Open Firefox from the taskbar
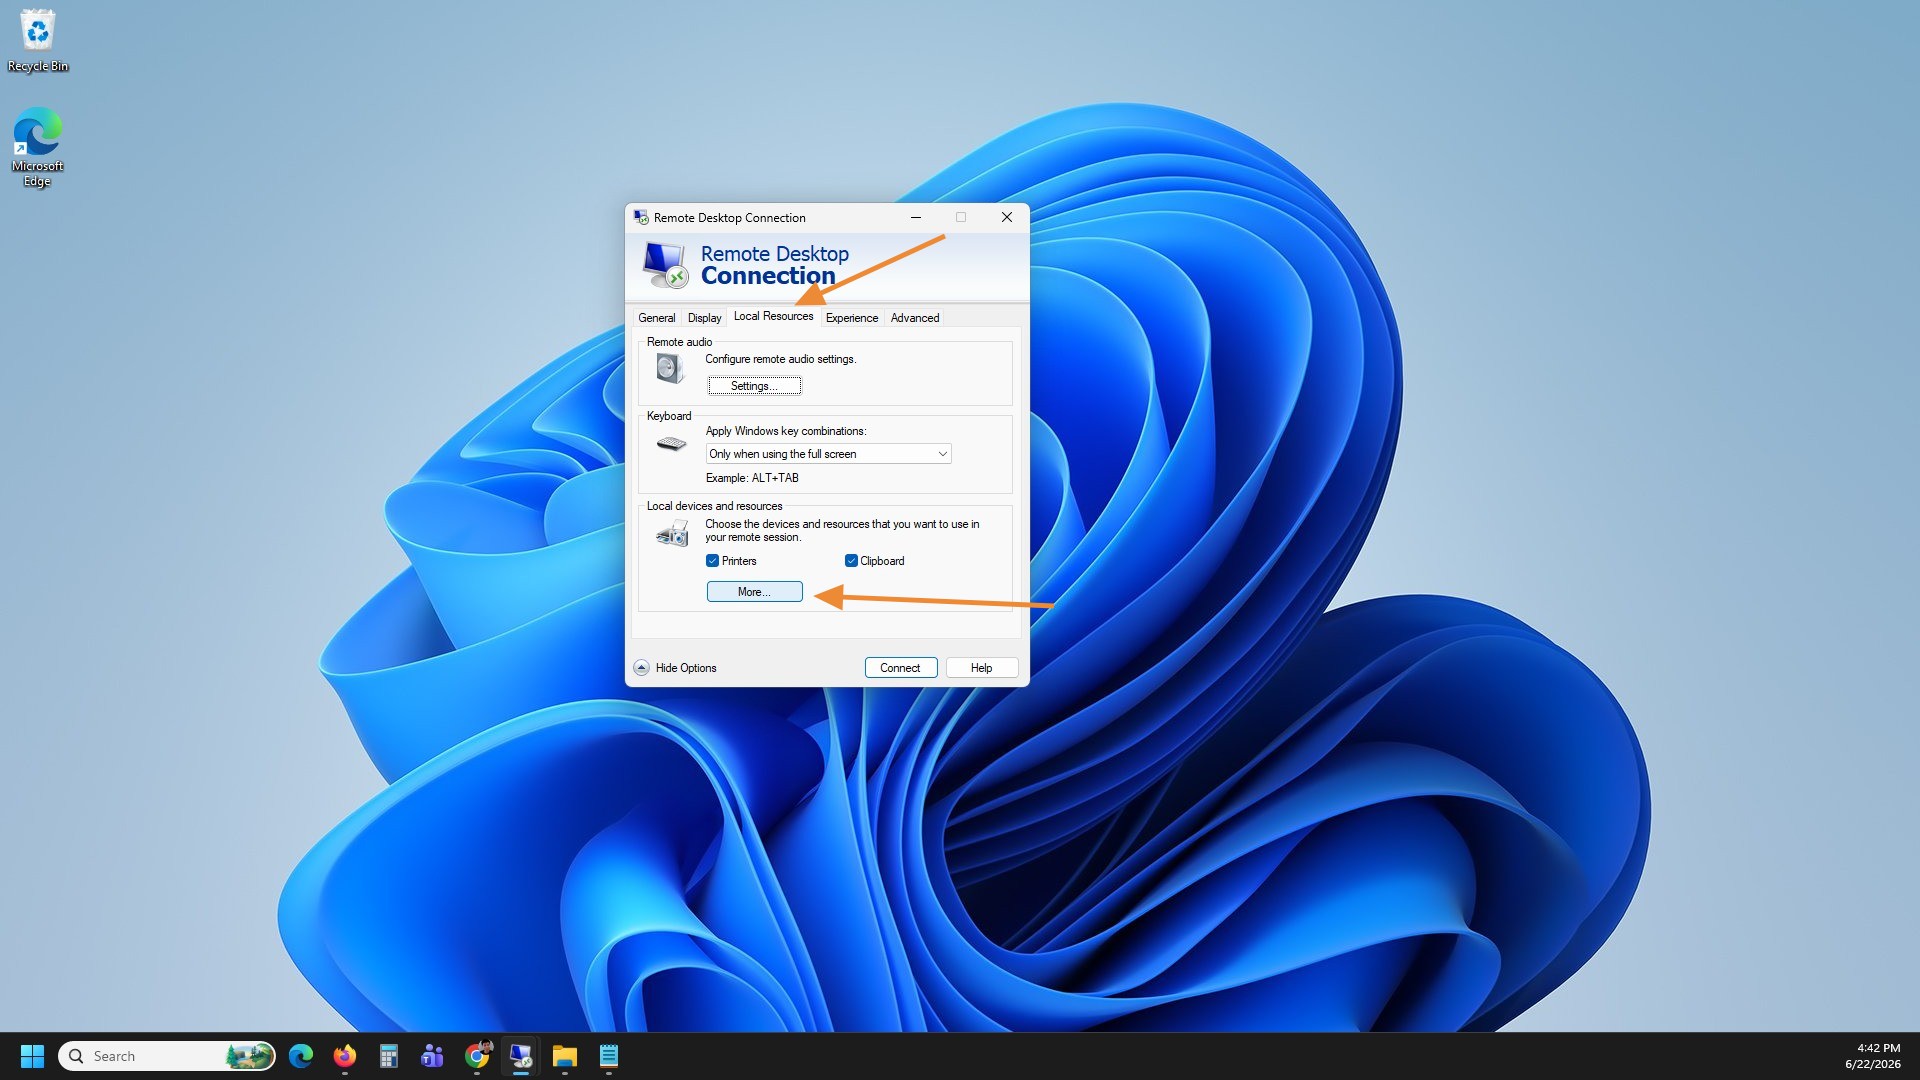This screenshot has height=1080, width=1920. coord(345,1056)
